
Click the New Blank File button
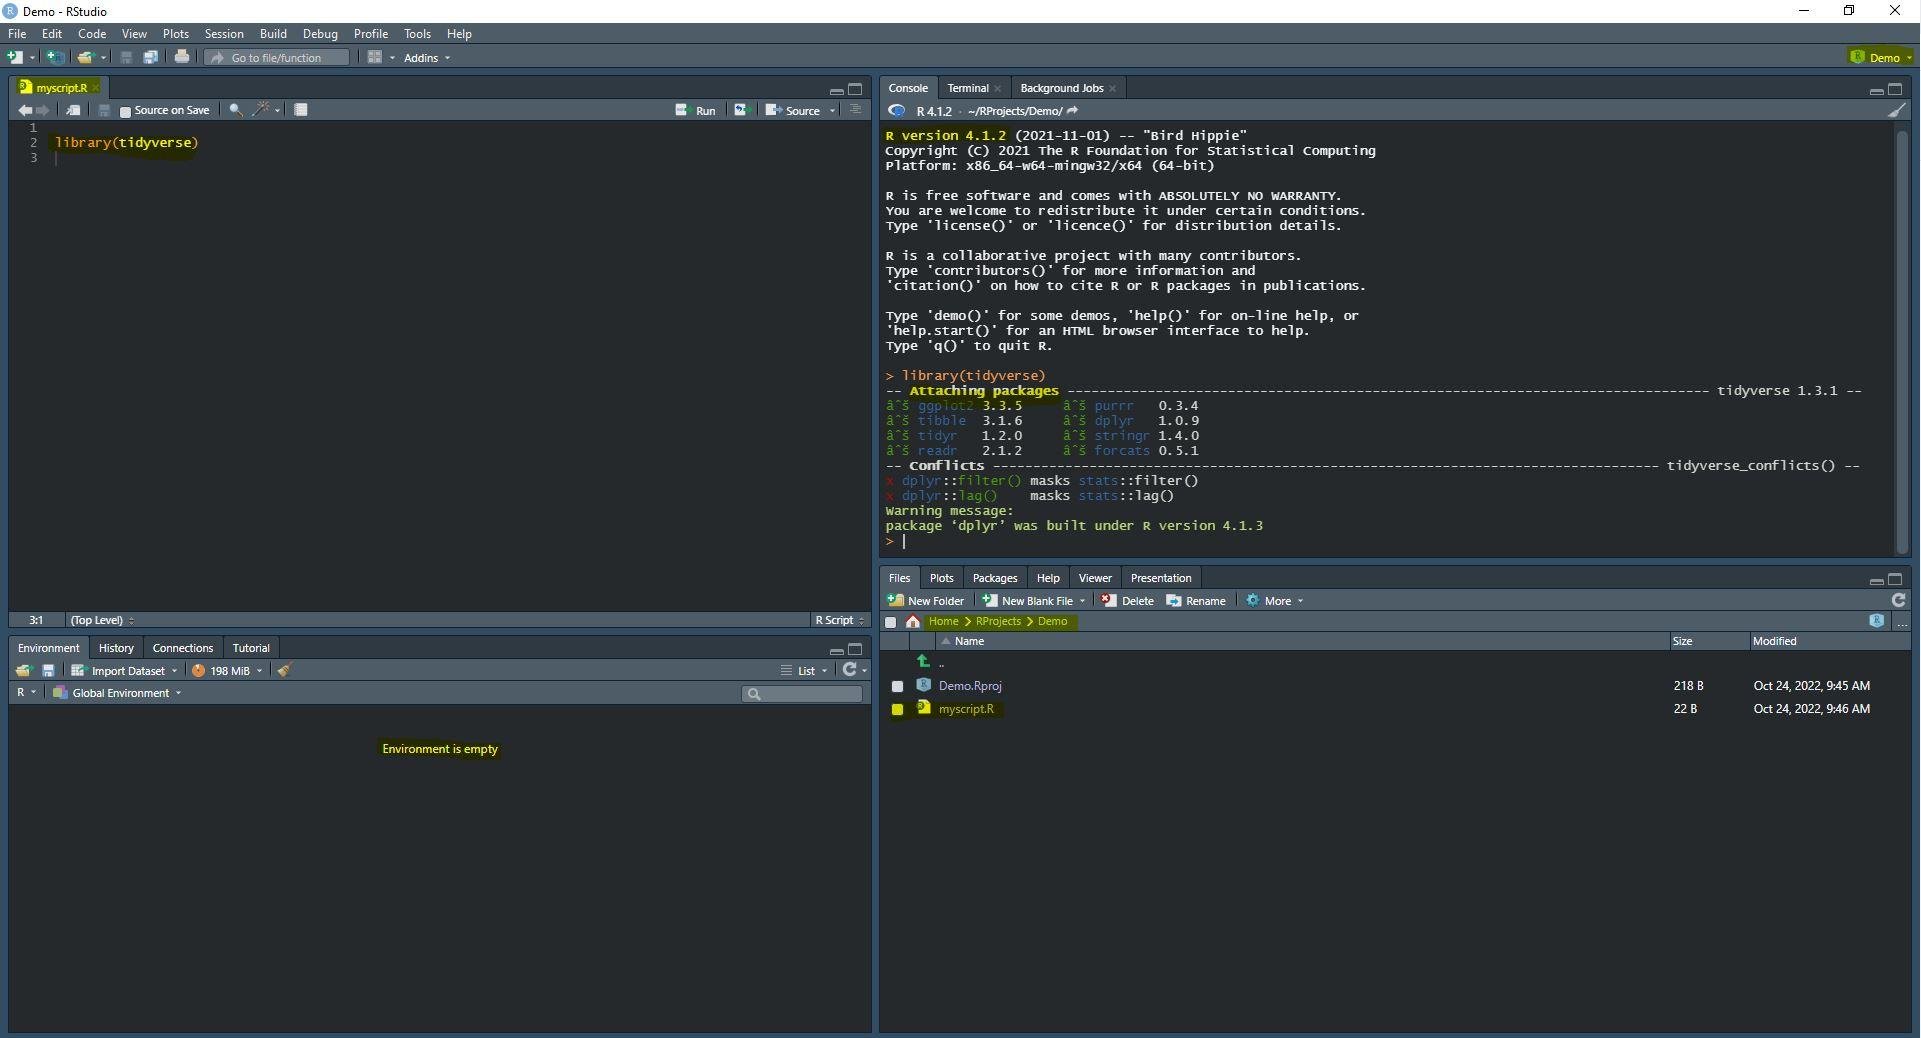[x=1028, y=601]
